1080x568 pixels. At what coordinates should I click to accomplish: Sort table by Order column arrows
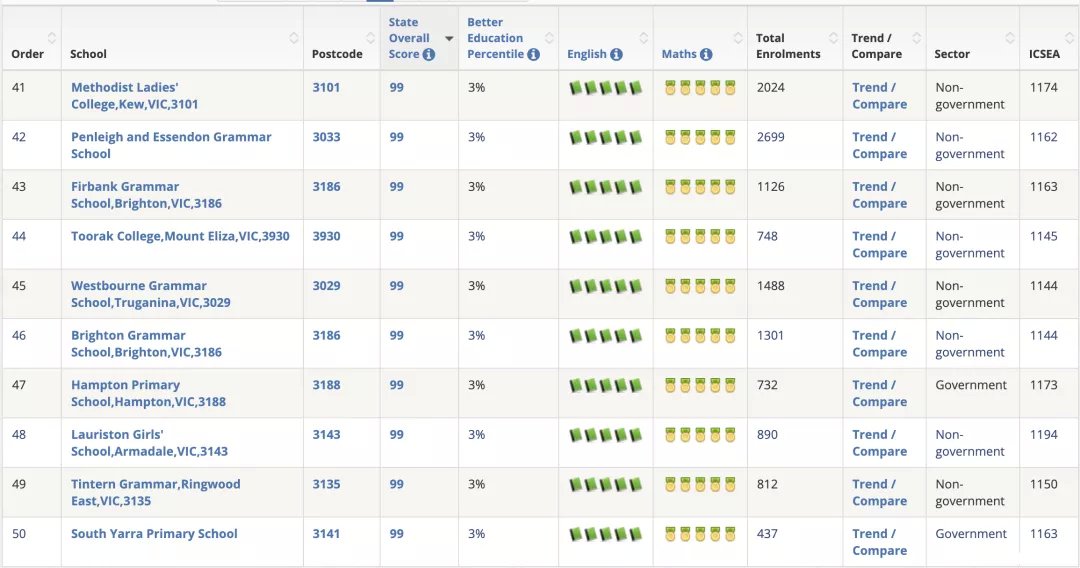pyautogui.click(x=52, y=38)
